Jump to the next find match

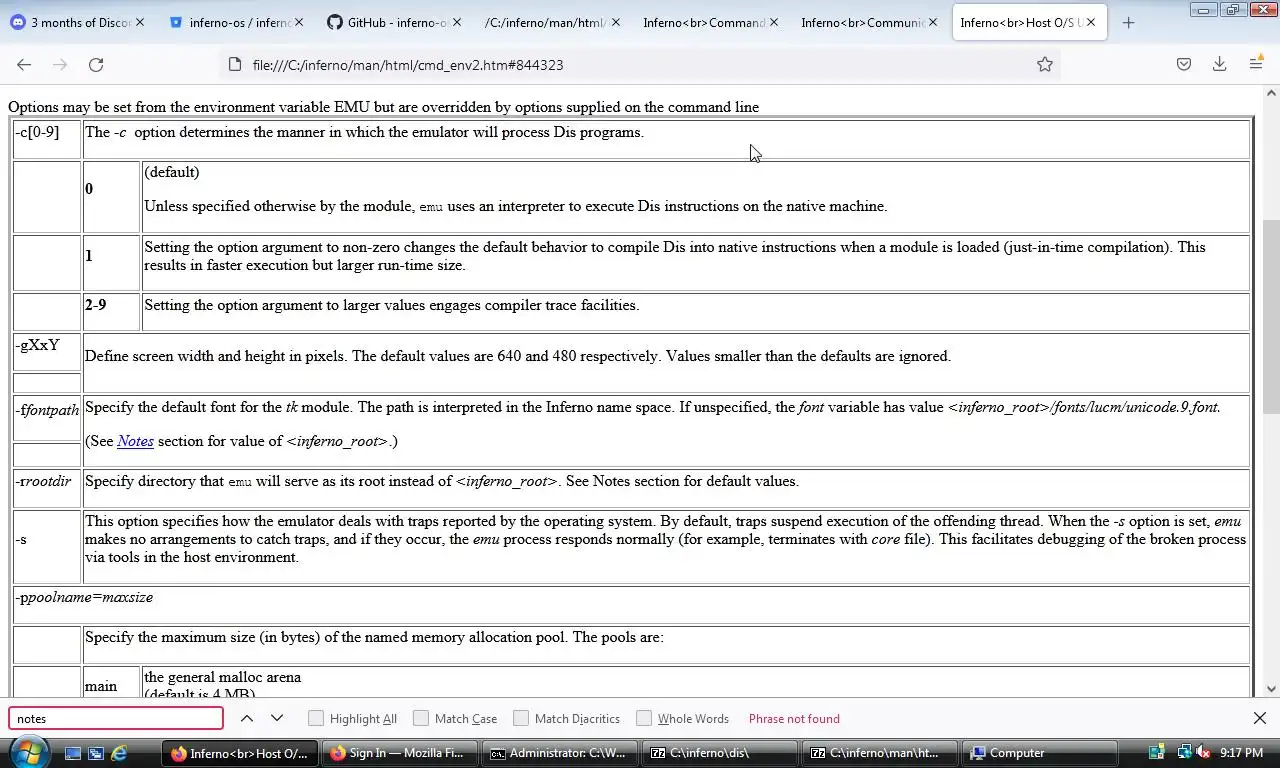(x=277, y=718)
